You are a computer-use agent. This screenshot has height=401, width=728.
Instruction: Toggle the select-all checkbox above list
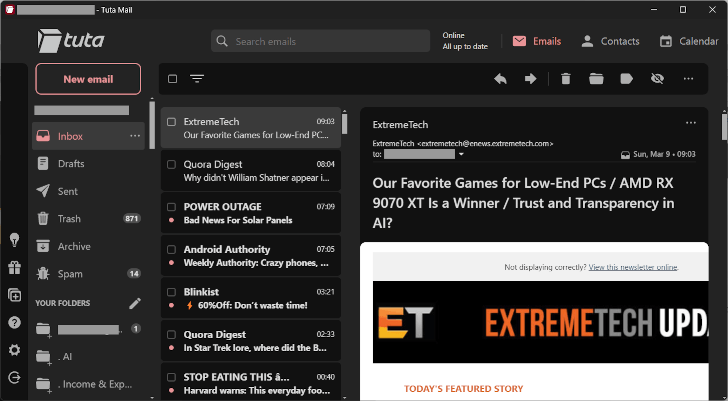pyautogui.click(x=172, y=79)
